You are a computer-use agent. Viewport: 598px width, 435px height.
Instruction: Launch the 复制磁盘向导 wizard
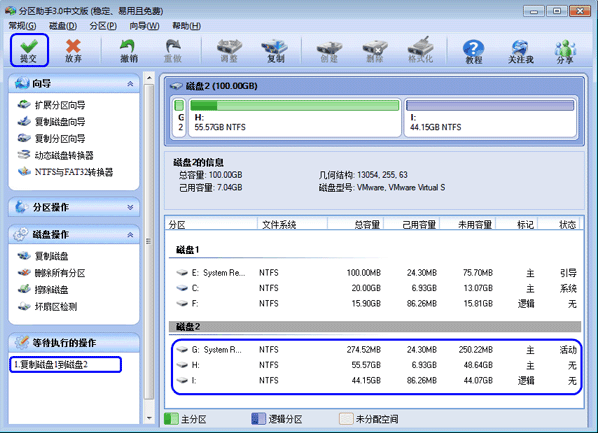[x=51, y=122]
